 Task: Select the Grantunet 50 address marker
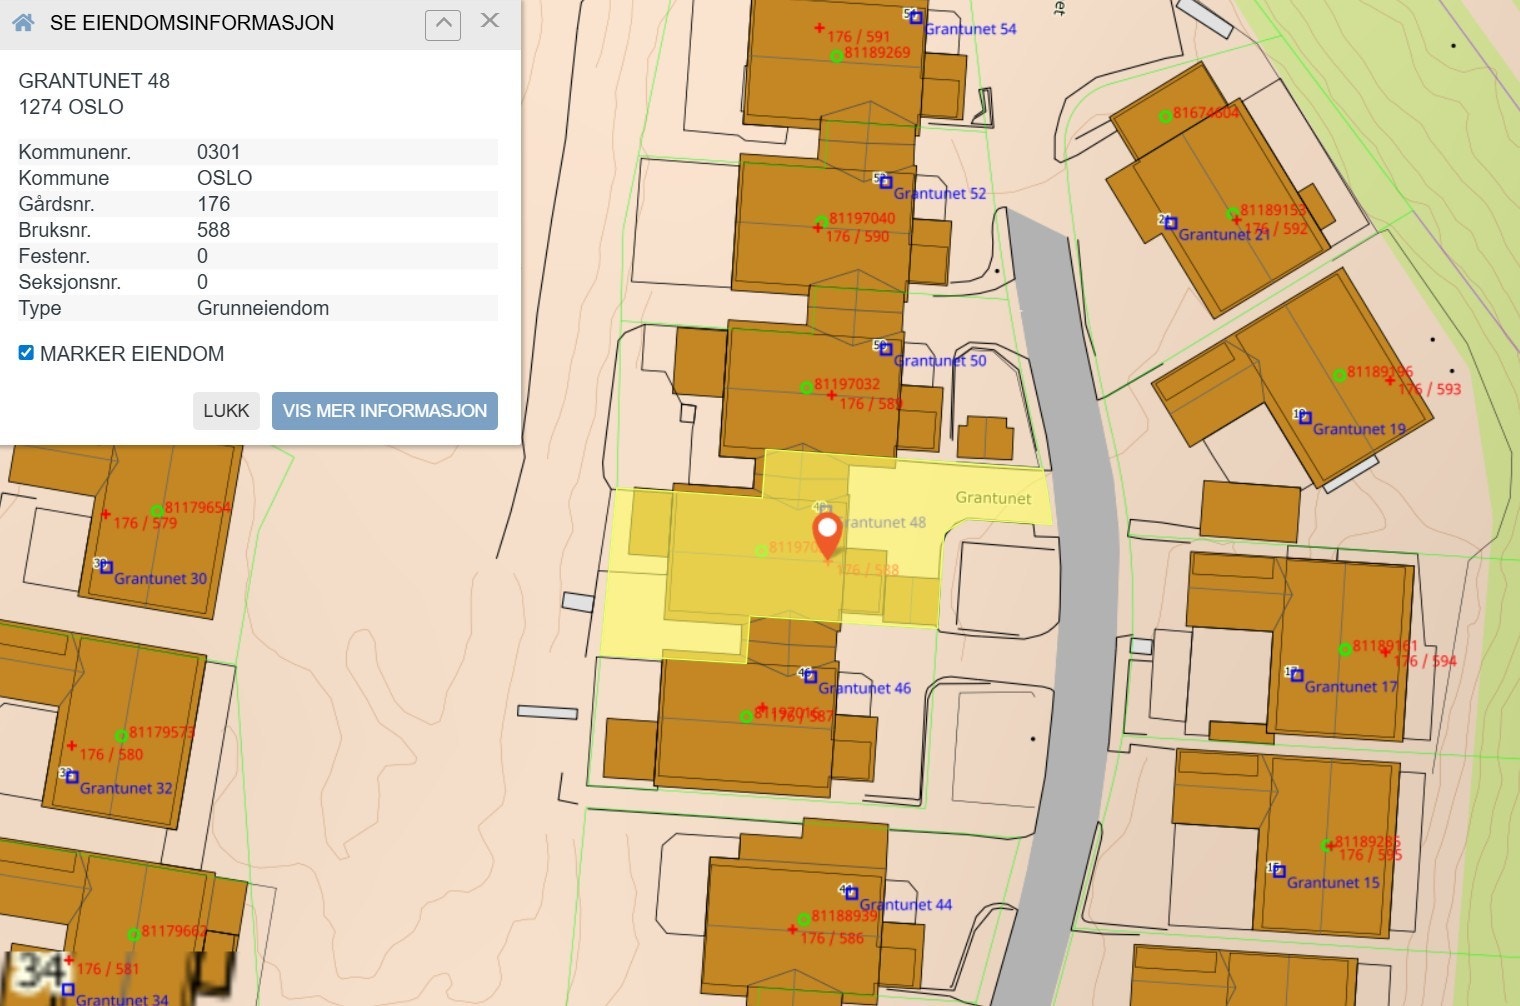tap(885, 349)
